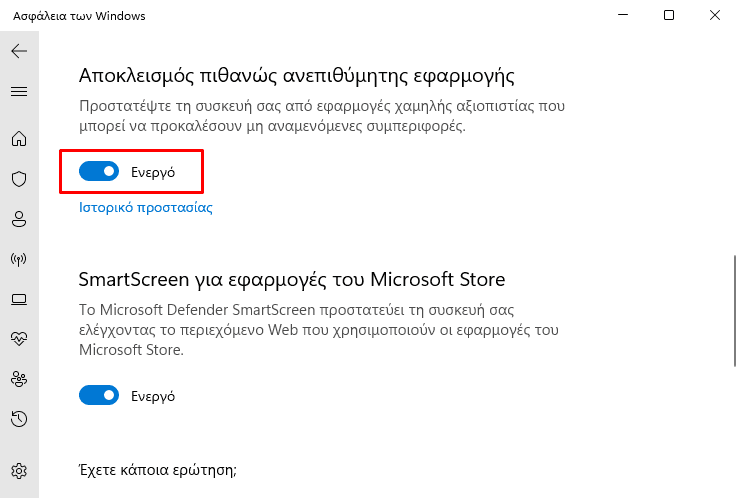
Task: Close the Ασφάλεια των Windows window
Action: click(714, 16)
